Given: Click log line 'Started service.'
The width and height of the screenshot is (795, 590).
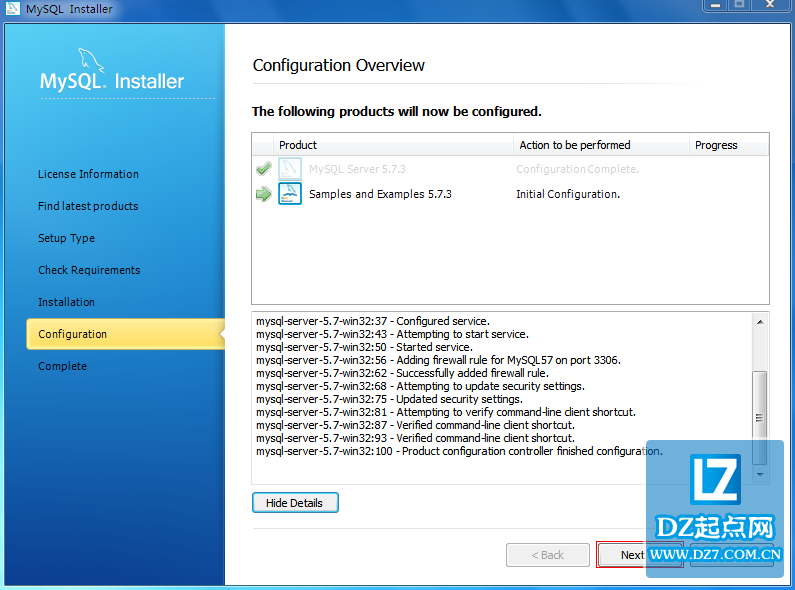Looking at the screenshot, I should click(x=364, y=347).
